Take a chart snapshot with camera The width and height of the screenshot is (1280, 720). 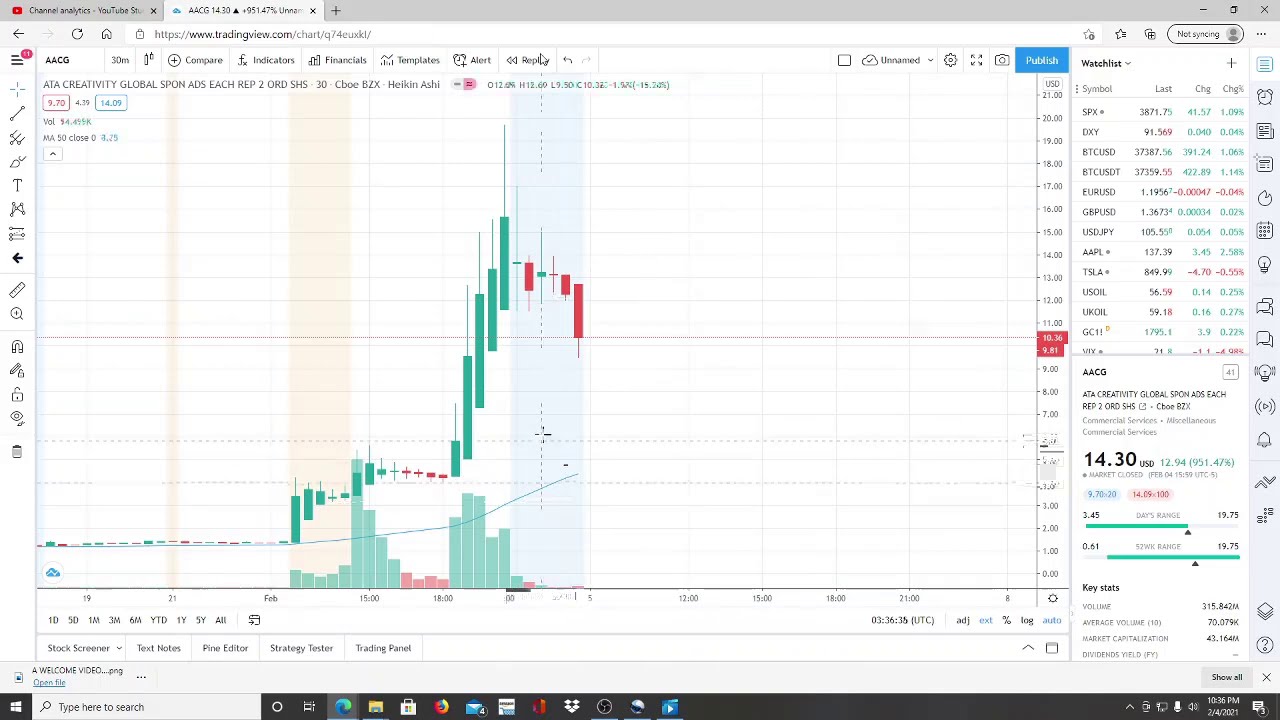coord(1001,60)
